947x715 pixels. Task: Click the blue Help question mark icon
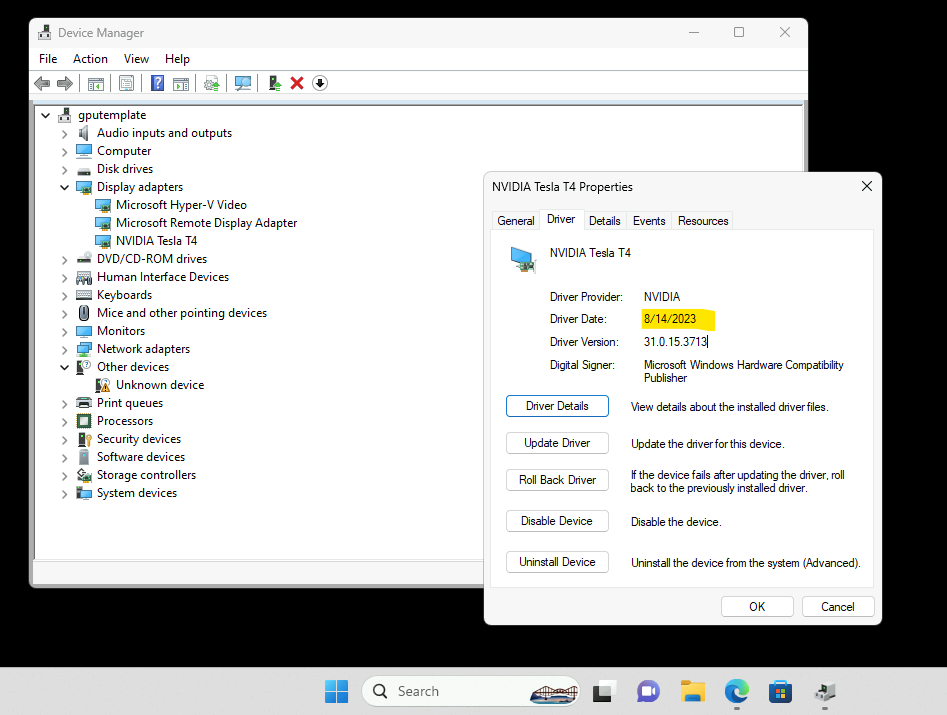point(157,83)
